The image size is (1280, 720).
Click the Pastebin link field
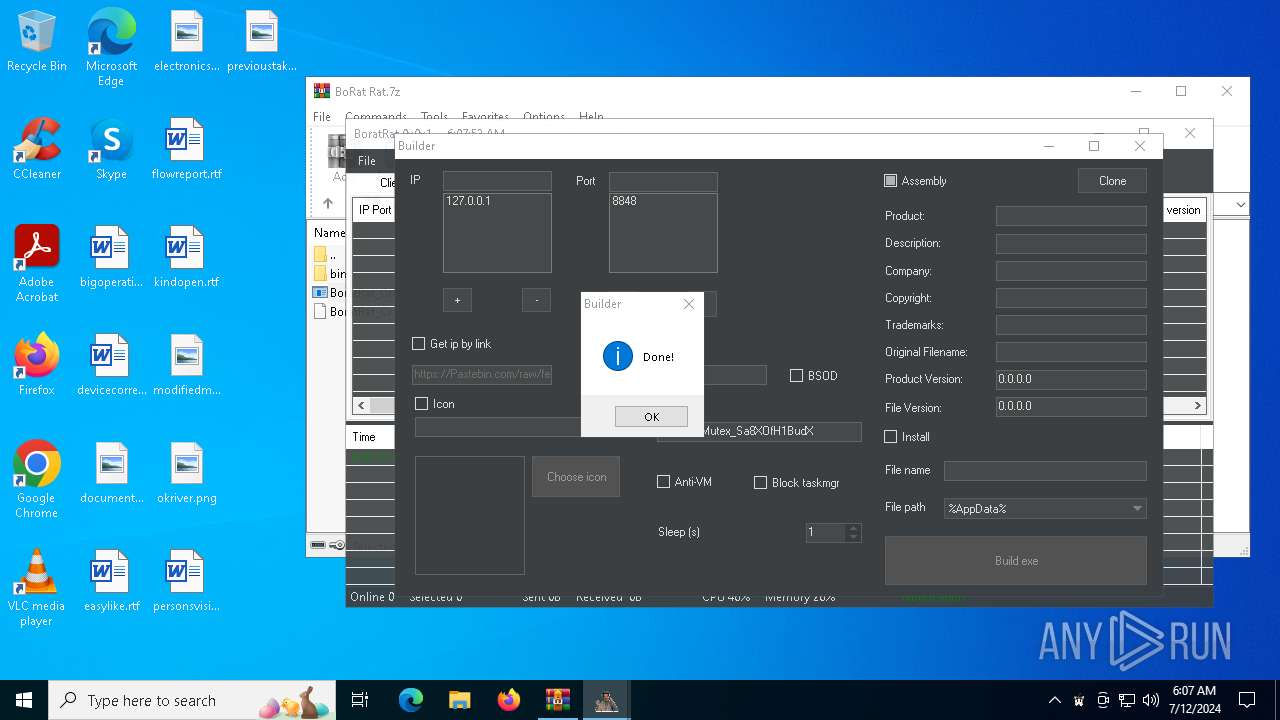coord(482,375)
